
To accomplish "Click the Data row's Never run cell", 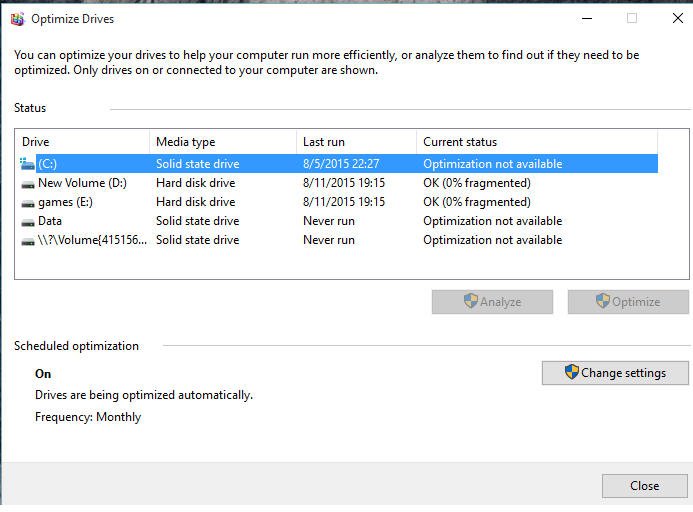I will [x=329, y=221].
